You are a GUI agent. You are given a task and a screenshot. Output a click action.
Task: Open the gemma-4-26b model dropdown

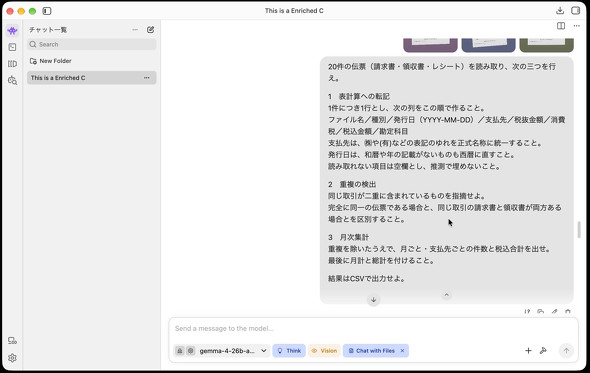coord(233,351)
